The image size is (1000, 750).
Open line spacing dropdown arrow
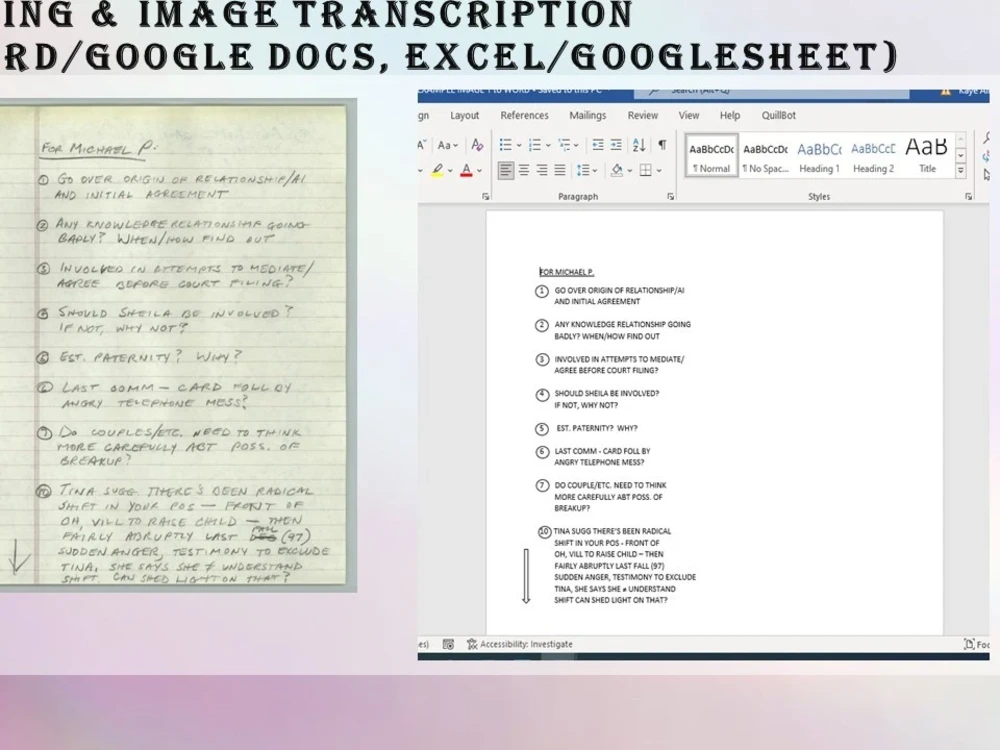(594, 171)
